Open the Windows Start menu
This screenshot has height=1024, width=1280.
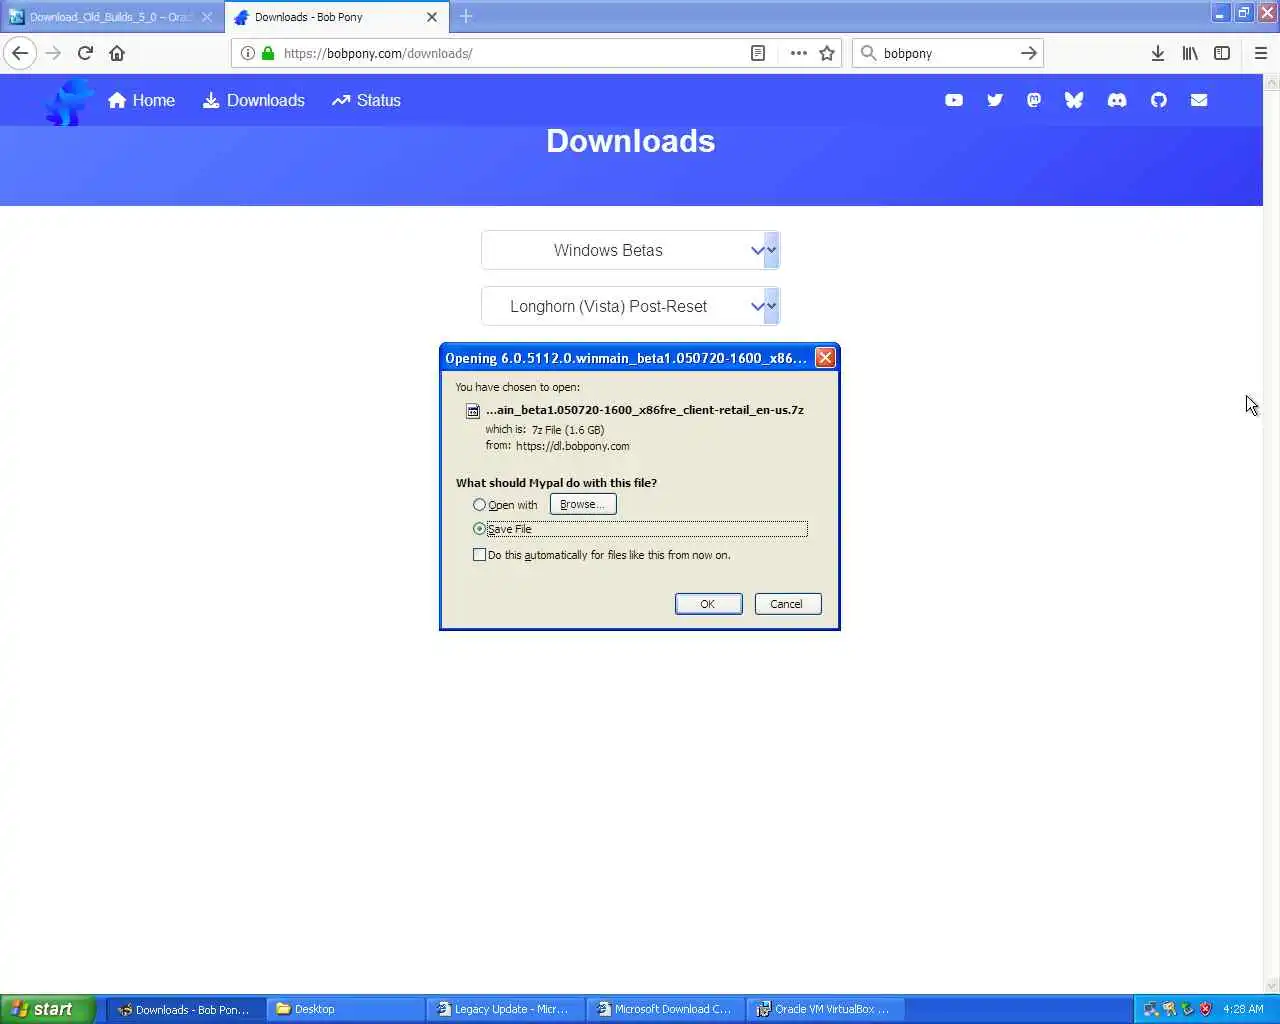pos(48,1009)
